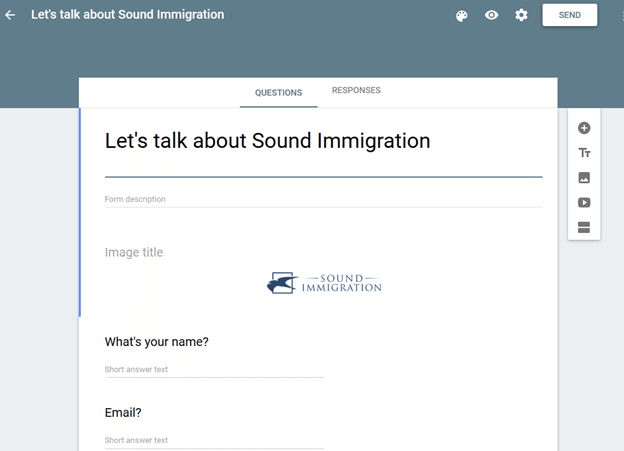Insert an image using sidebar icon
The height and width of the screenshot is (451, 624).
tap(584, 178)
